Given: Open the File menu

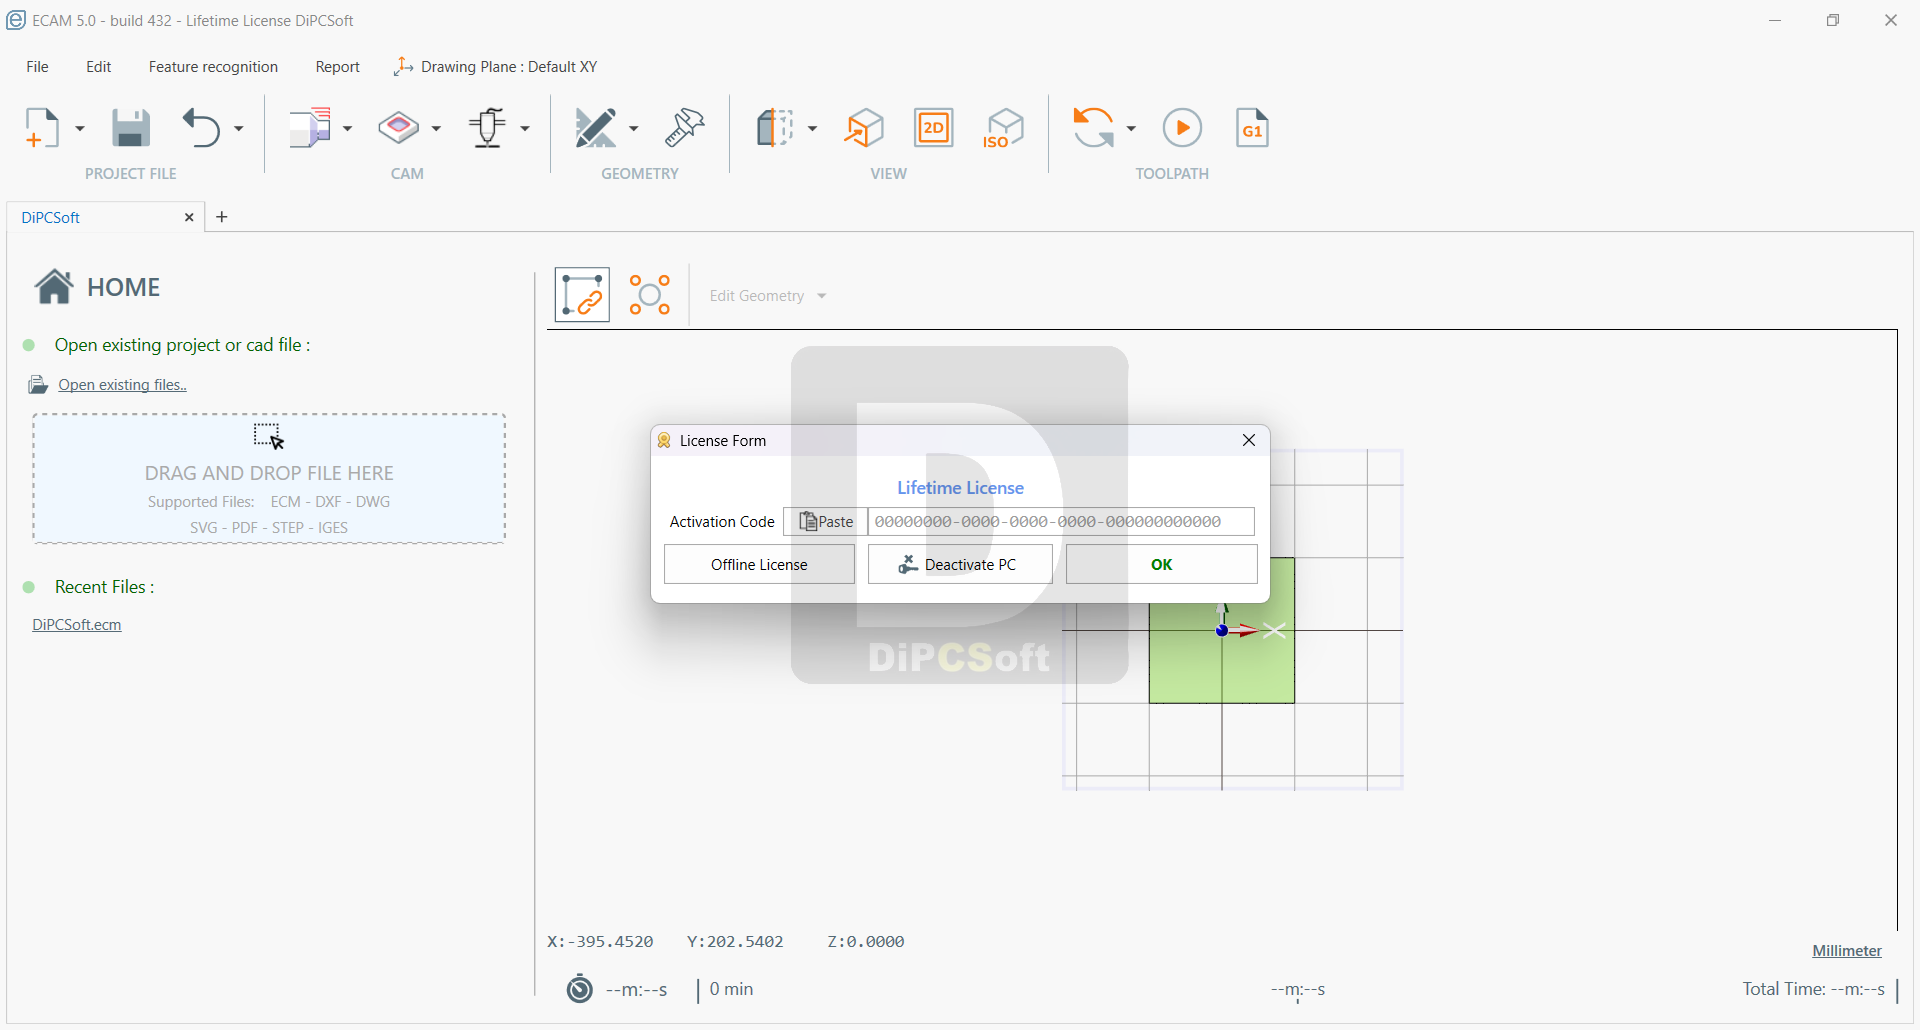Looking at the screenshot, I should click(37, 67).
